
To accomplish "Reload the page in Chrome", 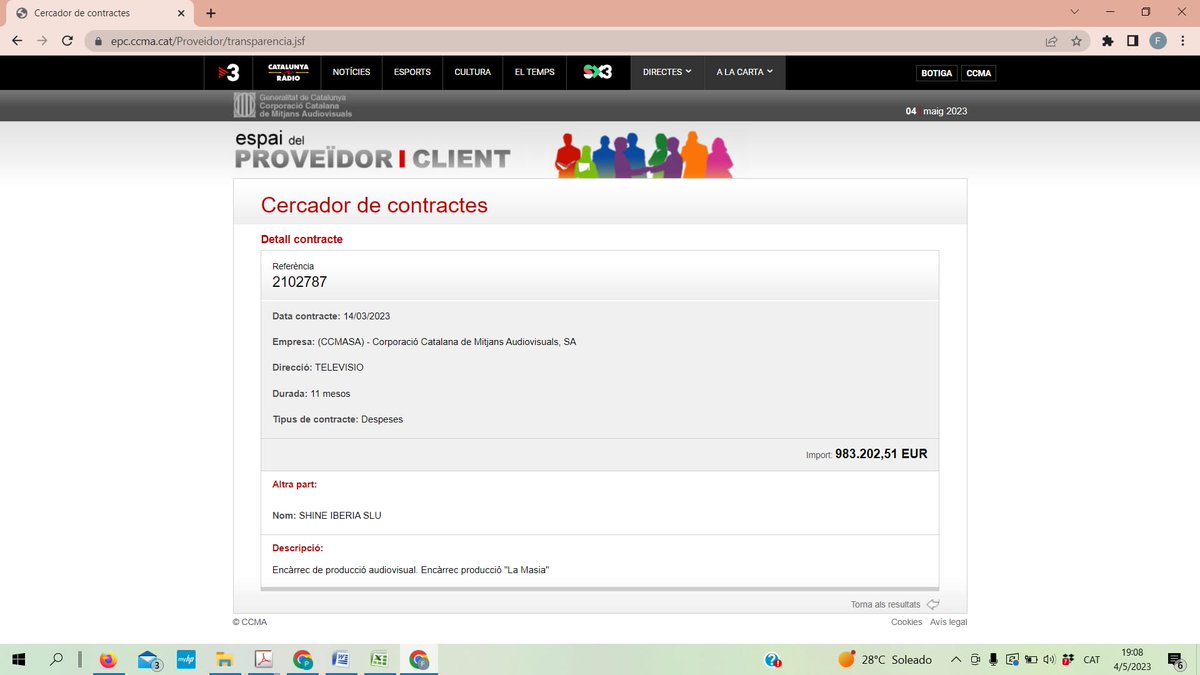I will tap(67, 41).
